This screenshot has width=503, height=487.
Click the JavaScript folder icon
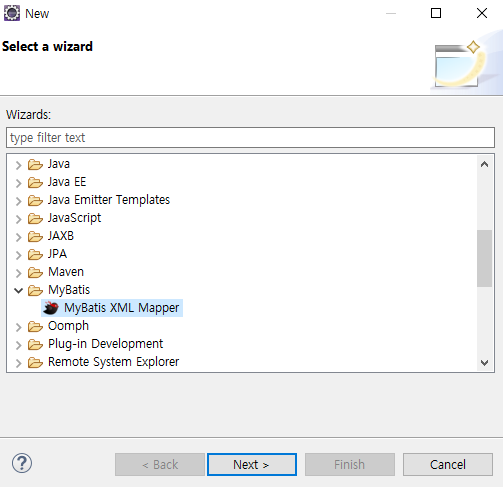click(x=35, y=218)
